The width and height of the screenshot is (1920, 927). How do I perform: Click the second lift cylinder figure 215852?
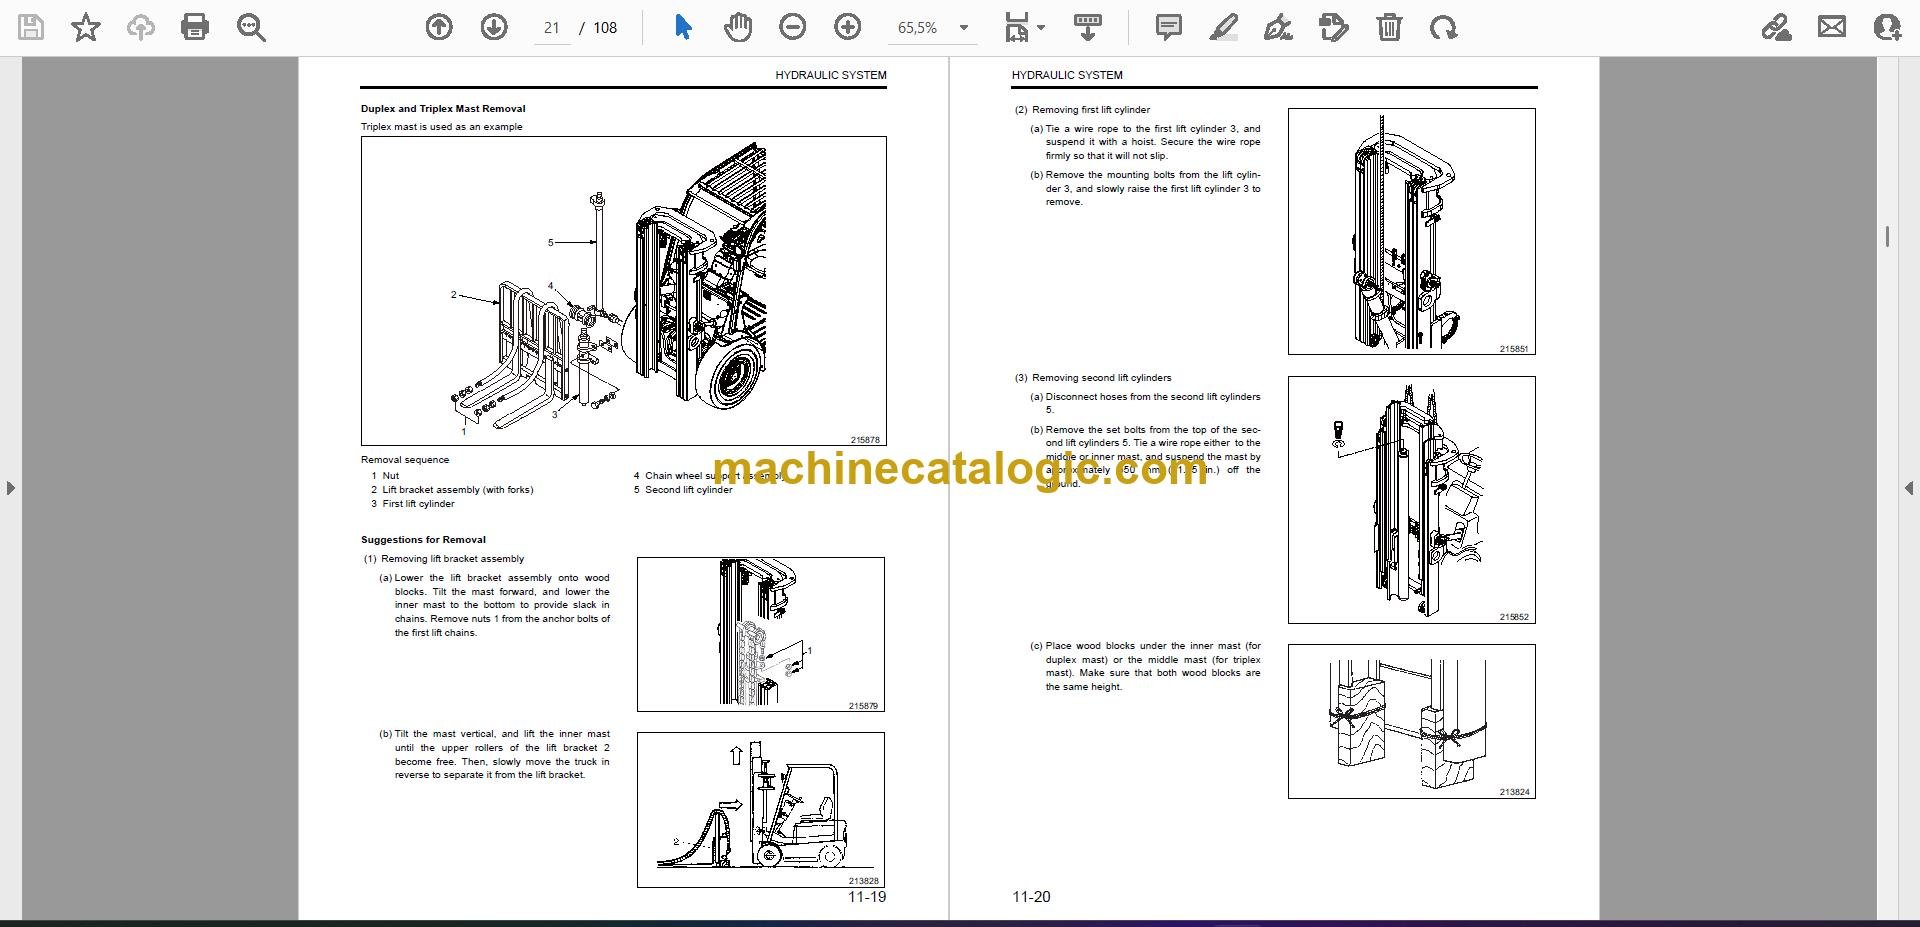point(1411,500)
